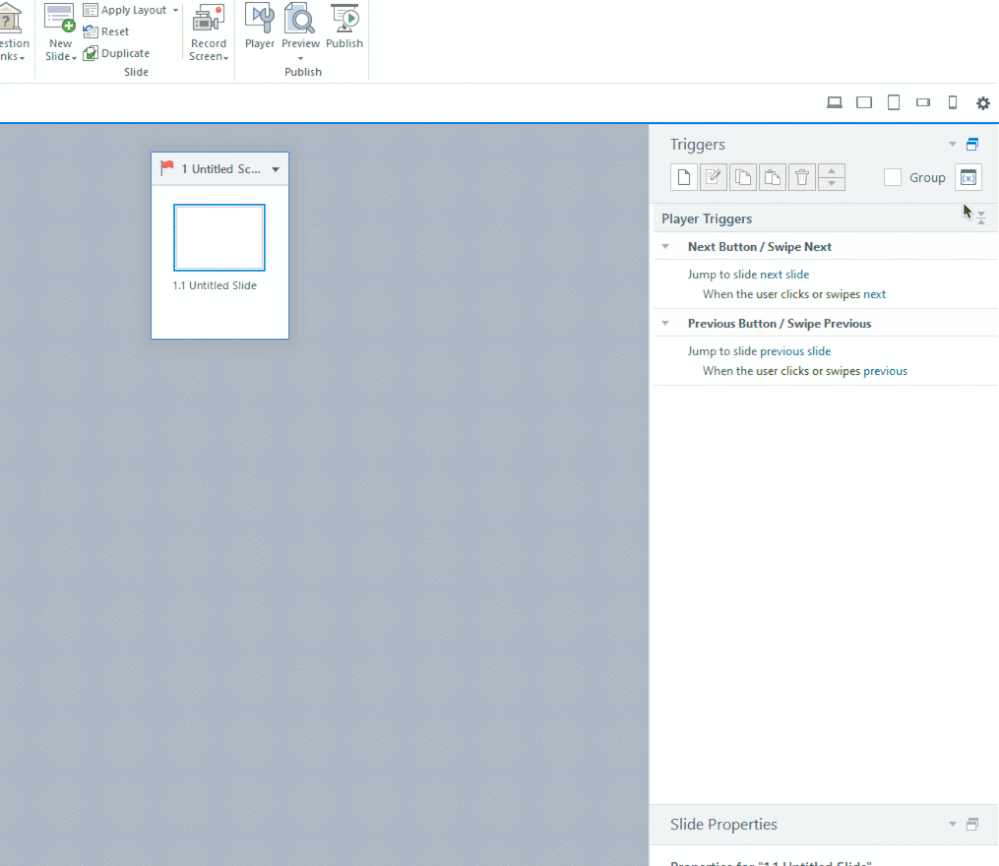Open the Untitled Scene dropdown arrow
999x866 pixels.
(x=275, y=170)
